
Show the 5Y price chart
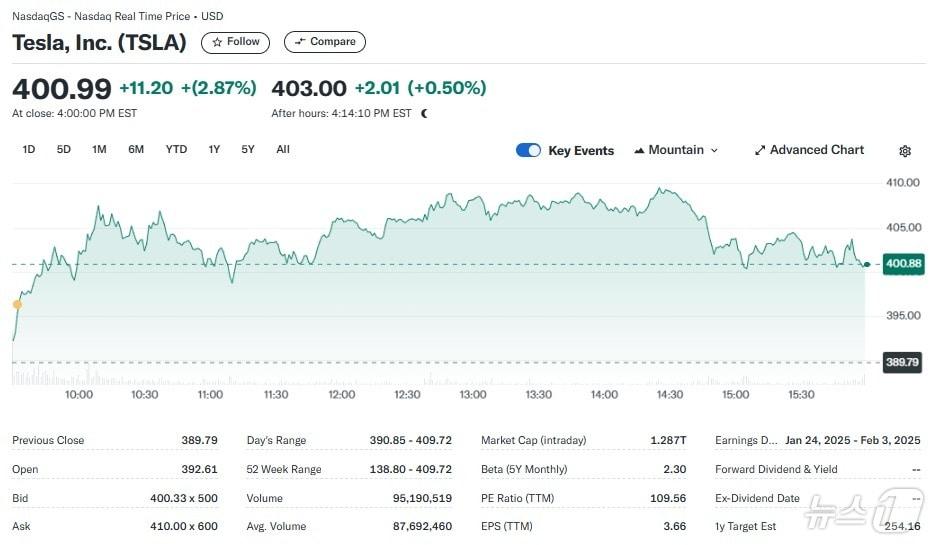point(248,149)
